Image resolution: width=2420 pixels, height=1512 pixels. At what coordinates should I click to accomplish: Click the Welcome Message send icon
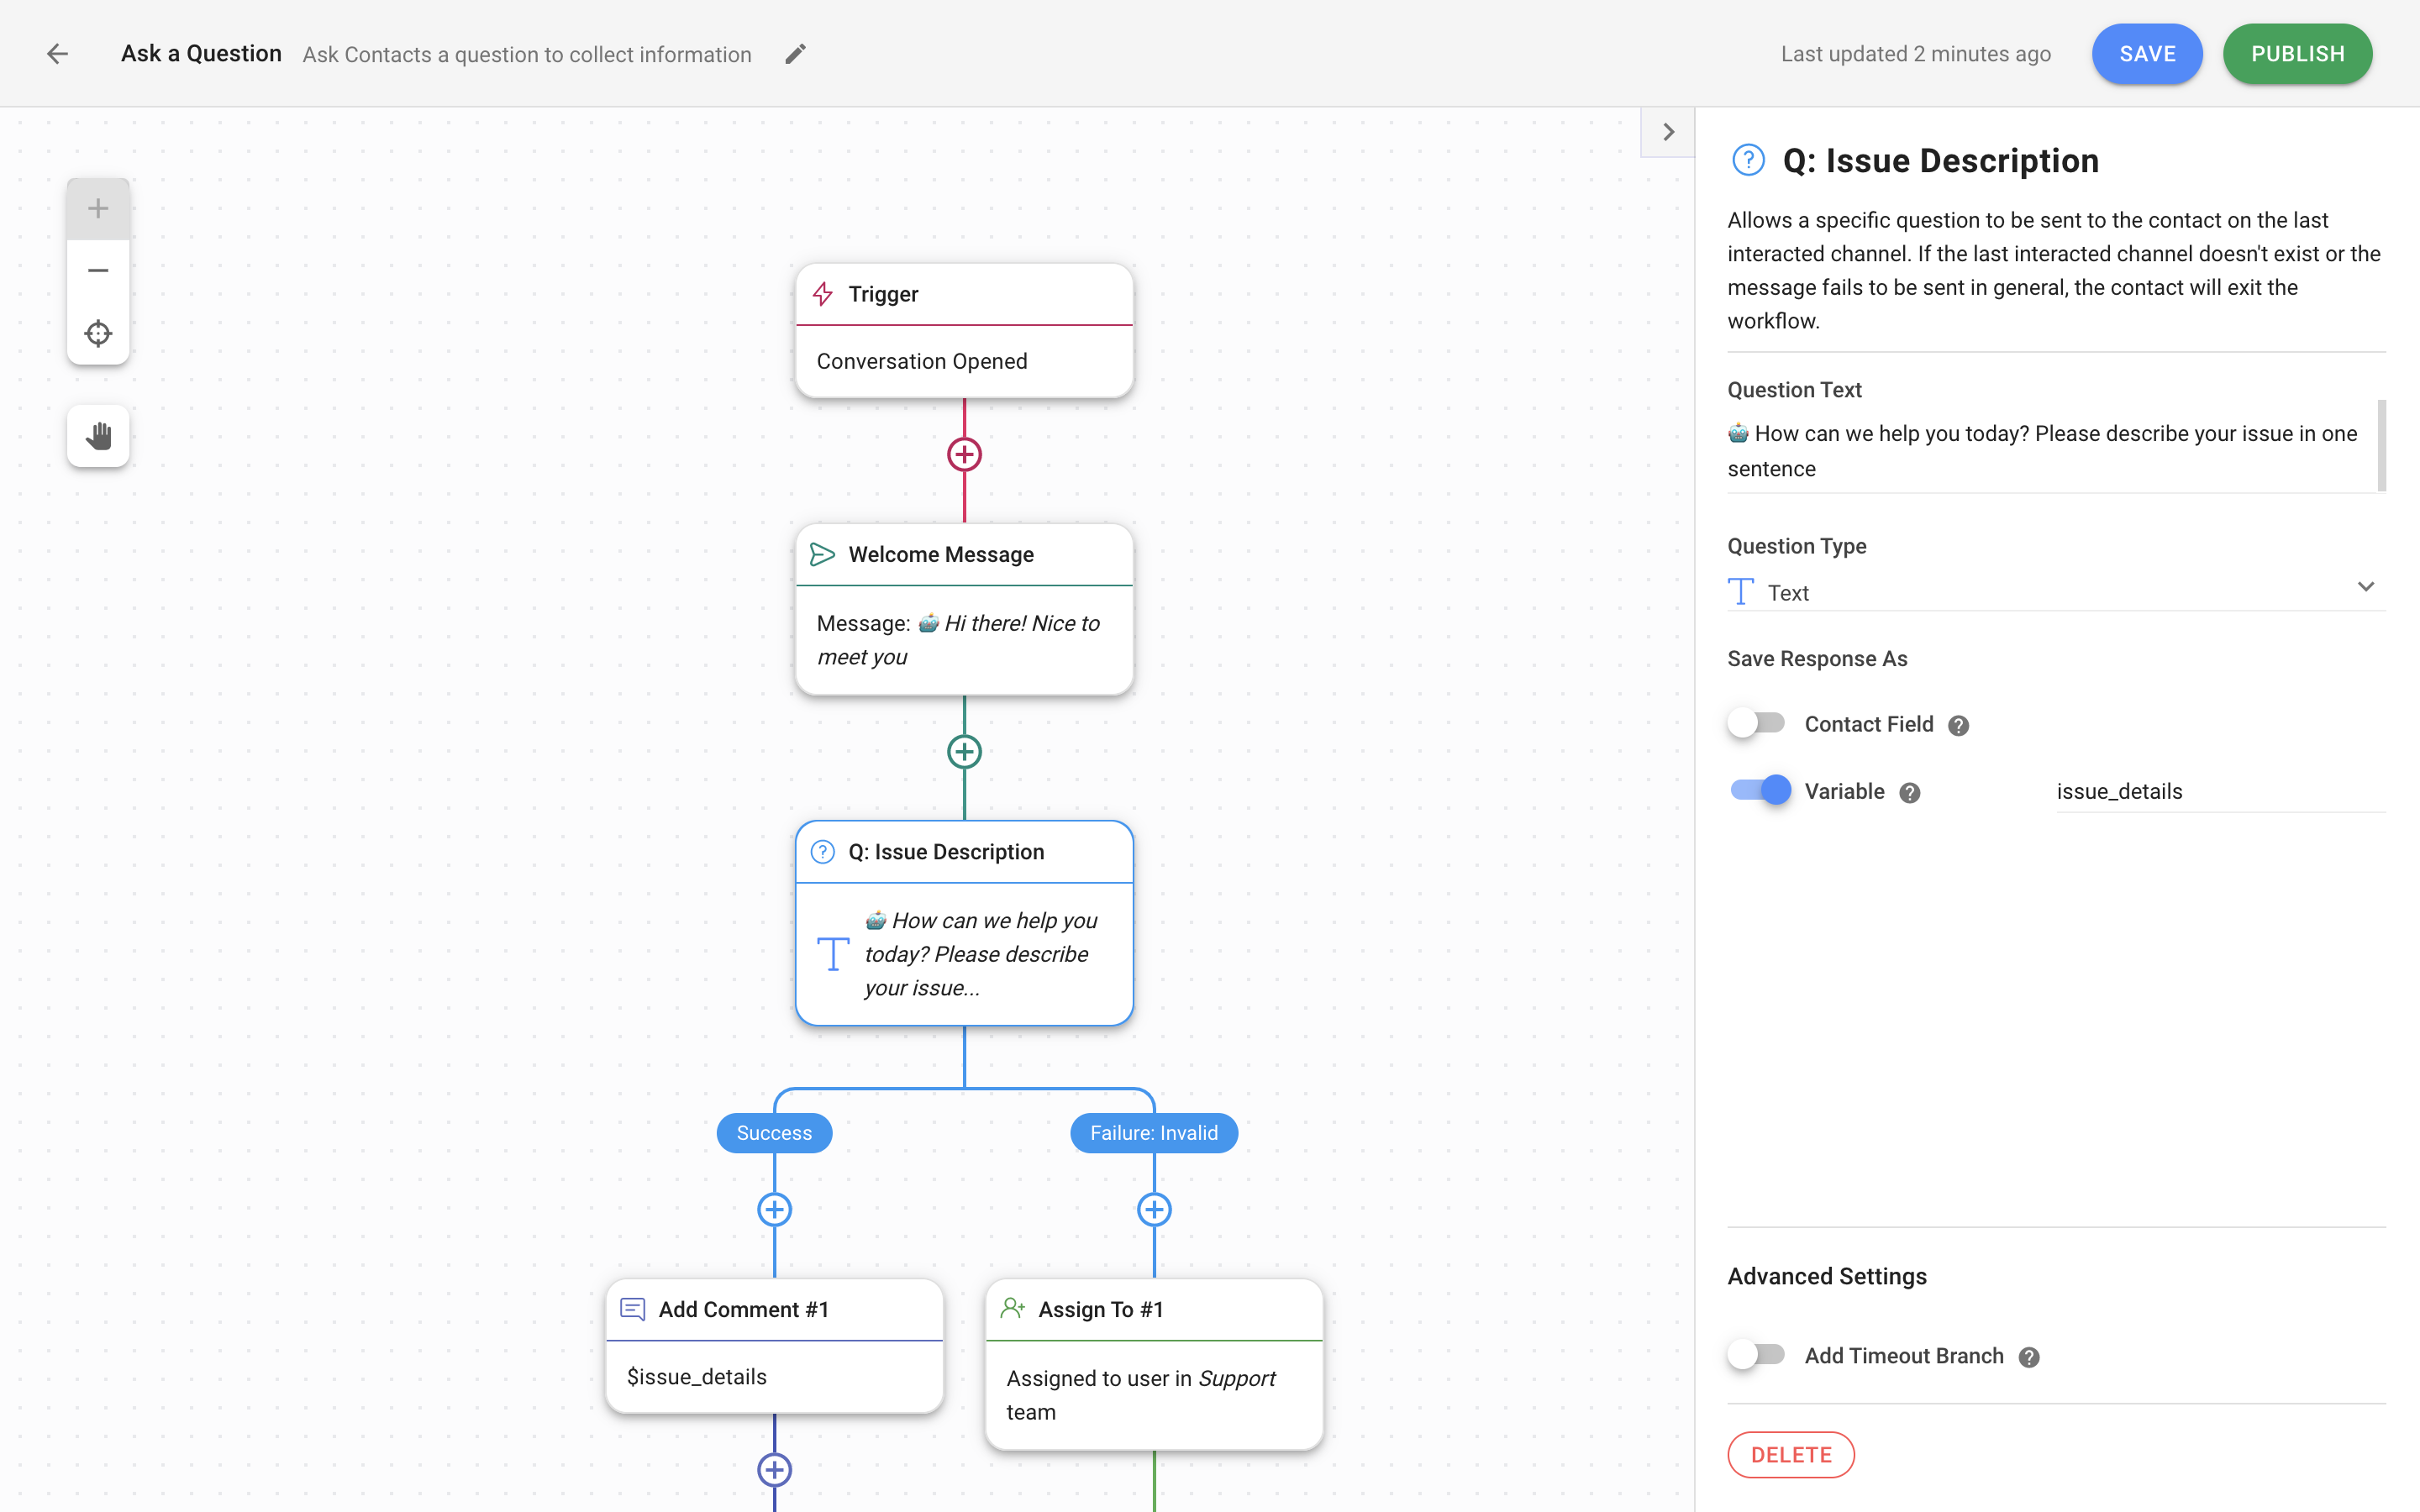point(823,554)
